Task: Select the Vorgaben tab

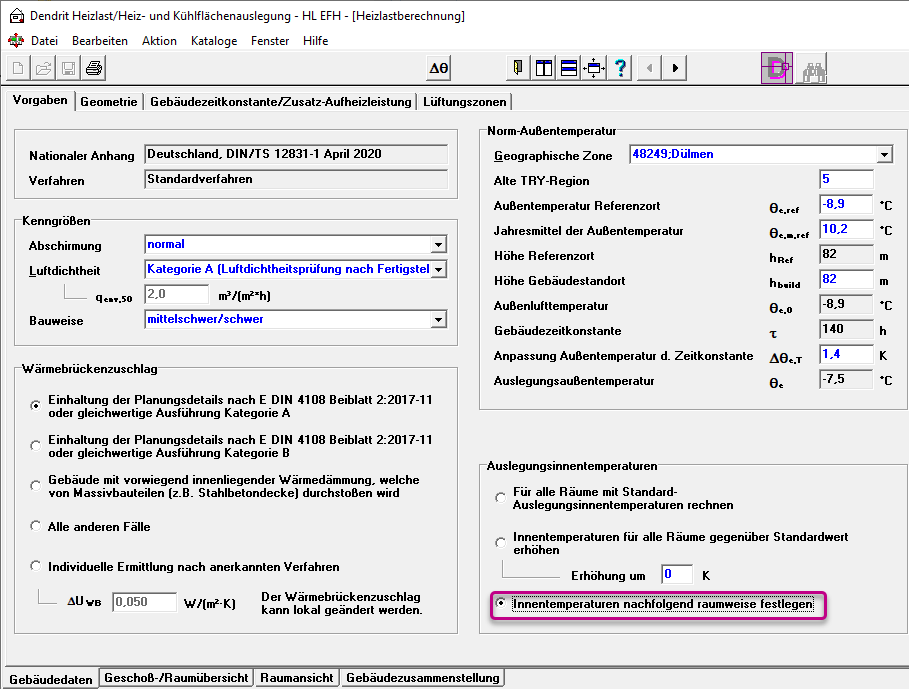Action: click(x=40, y=100)
